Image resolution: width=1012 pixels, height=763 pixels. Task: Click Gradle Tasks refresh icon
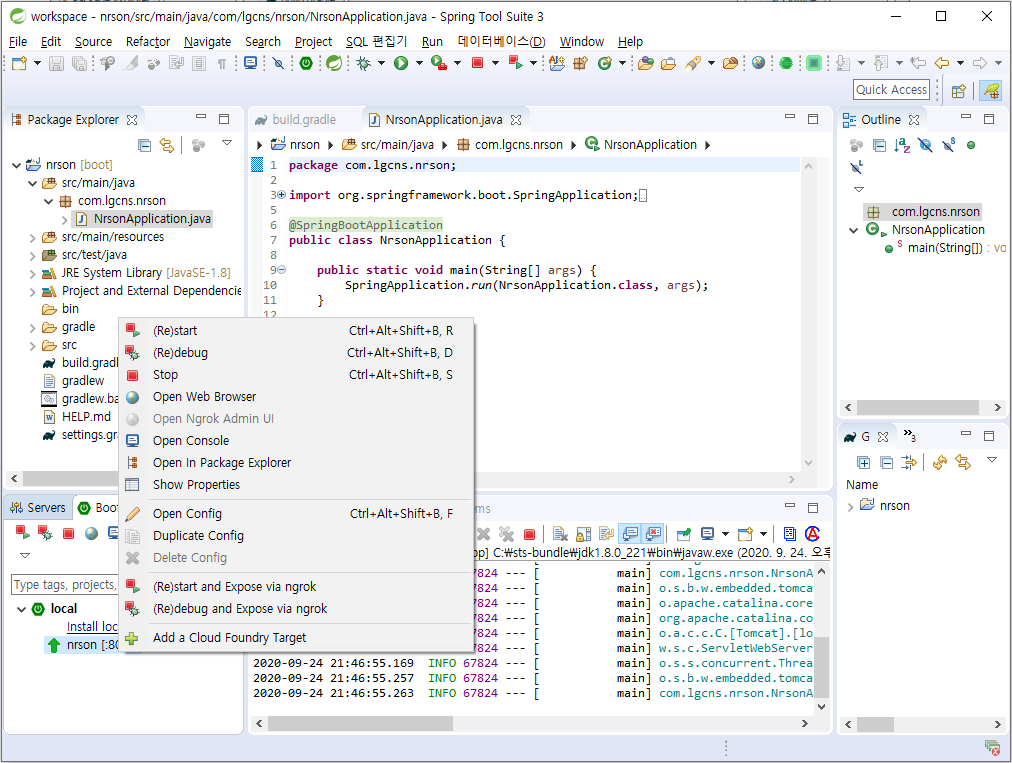pos(940,462)
